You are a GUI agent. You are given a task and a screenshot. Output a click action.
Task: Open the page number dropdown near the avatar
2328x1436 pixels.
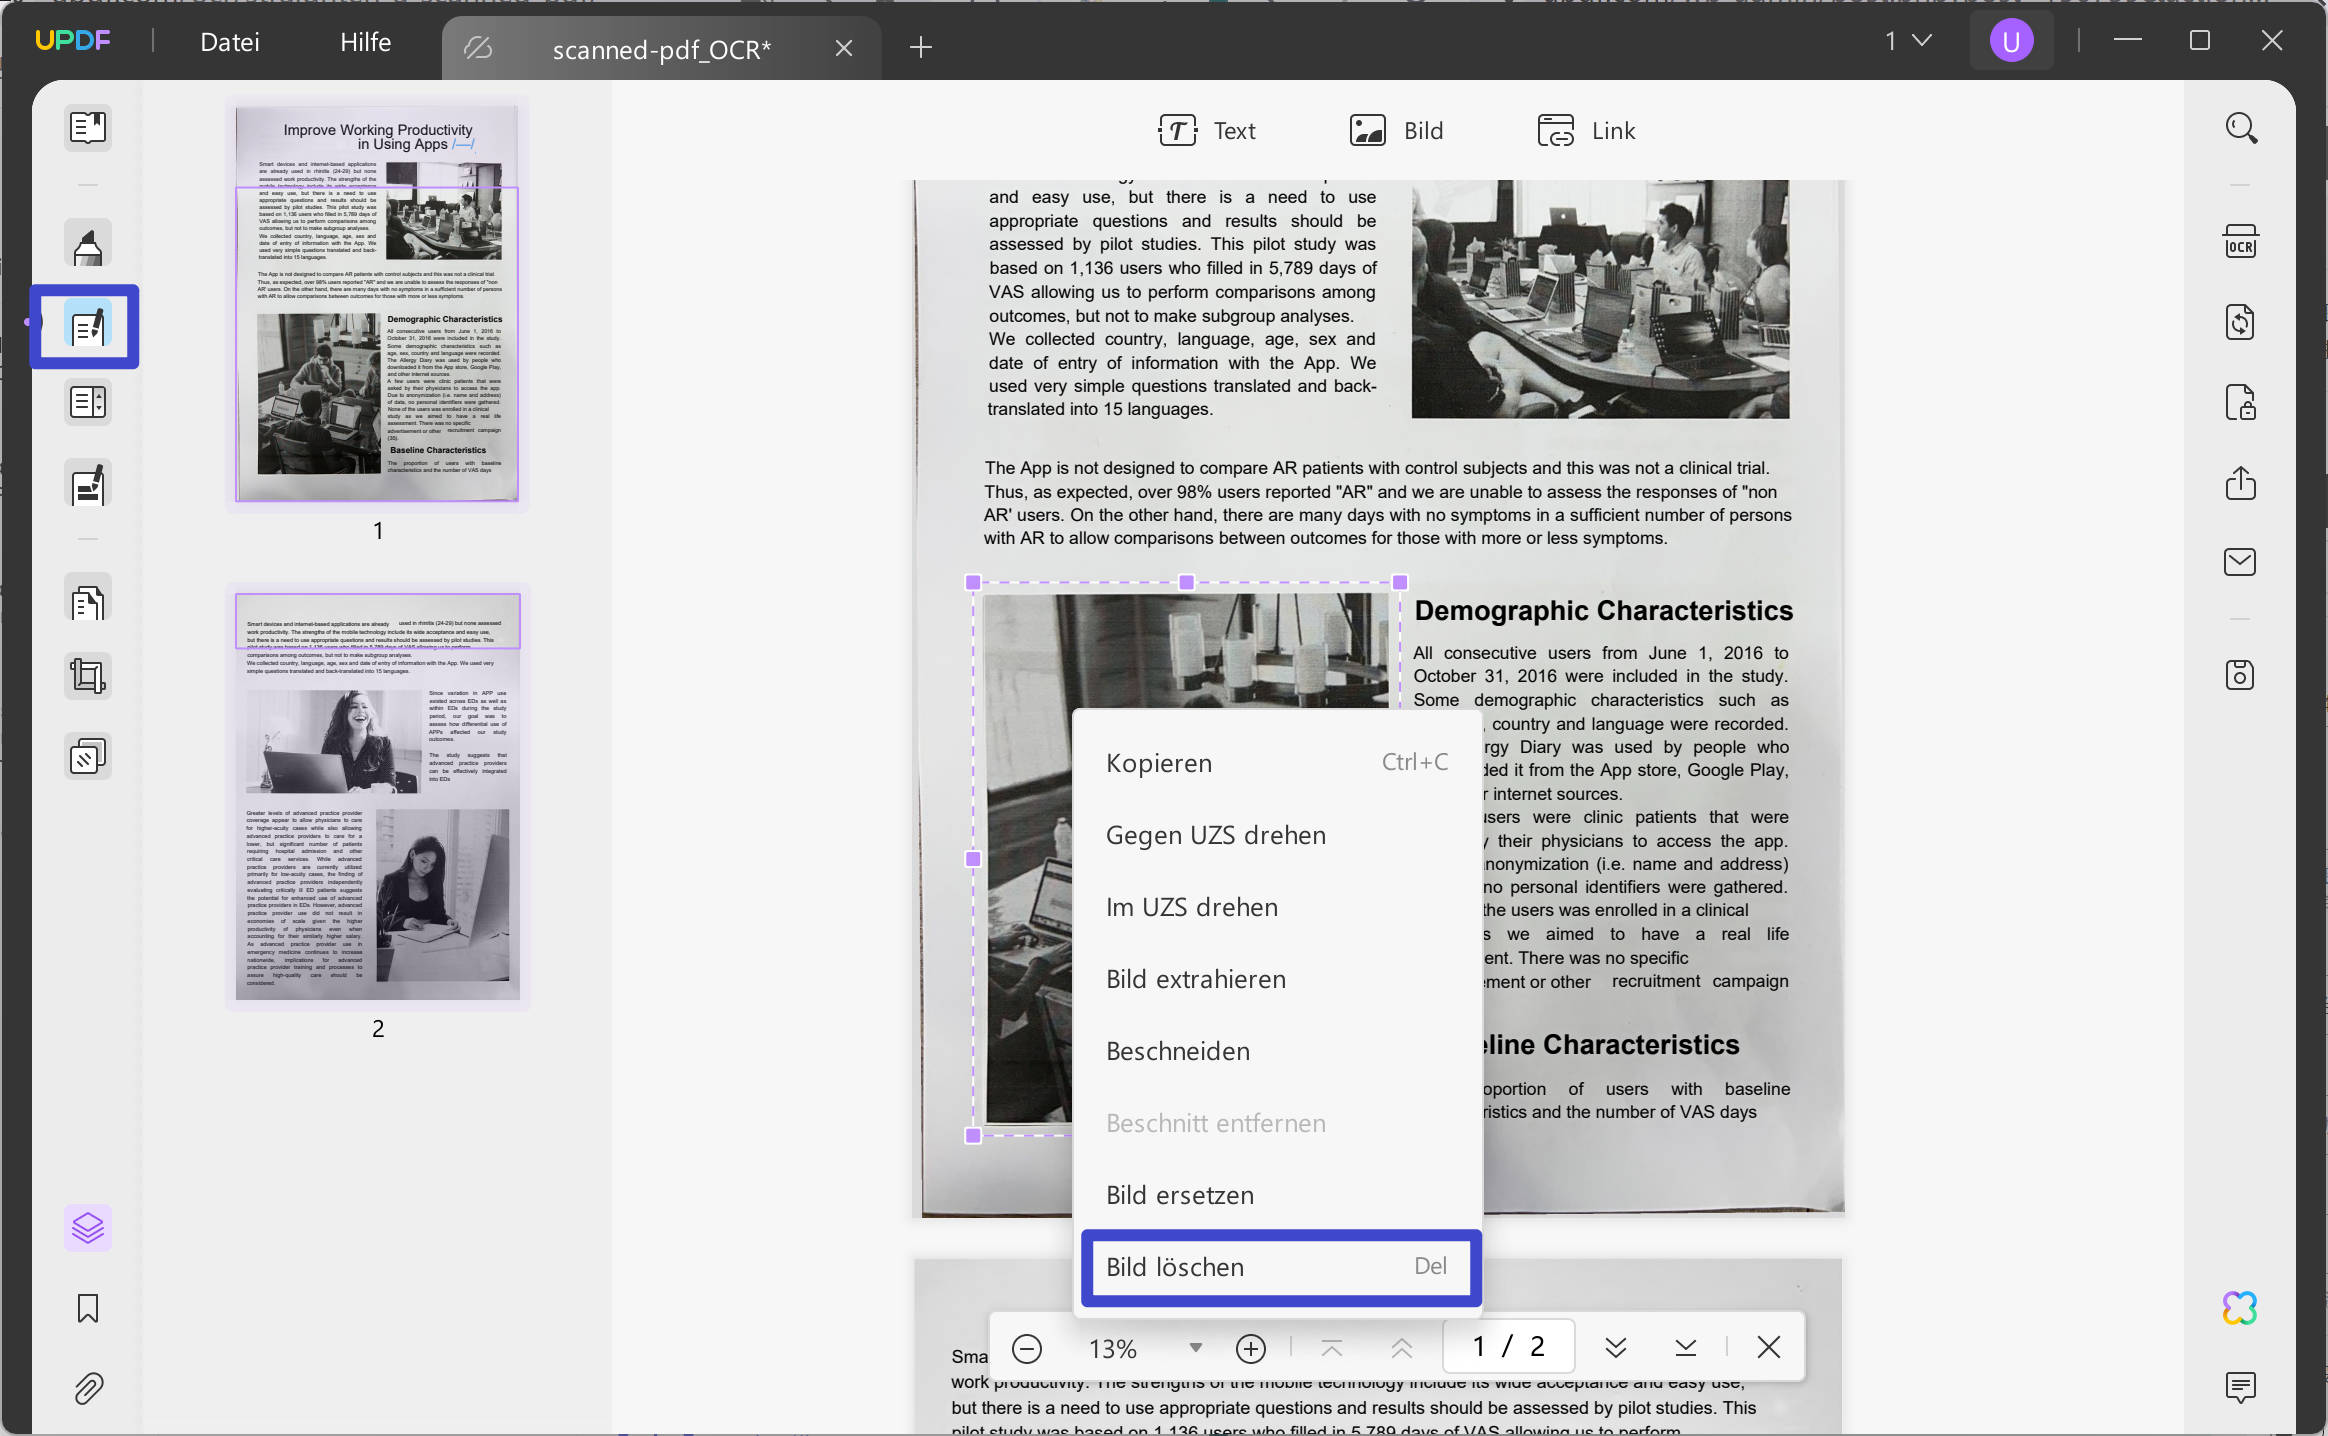1906,40
